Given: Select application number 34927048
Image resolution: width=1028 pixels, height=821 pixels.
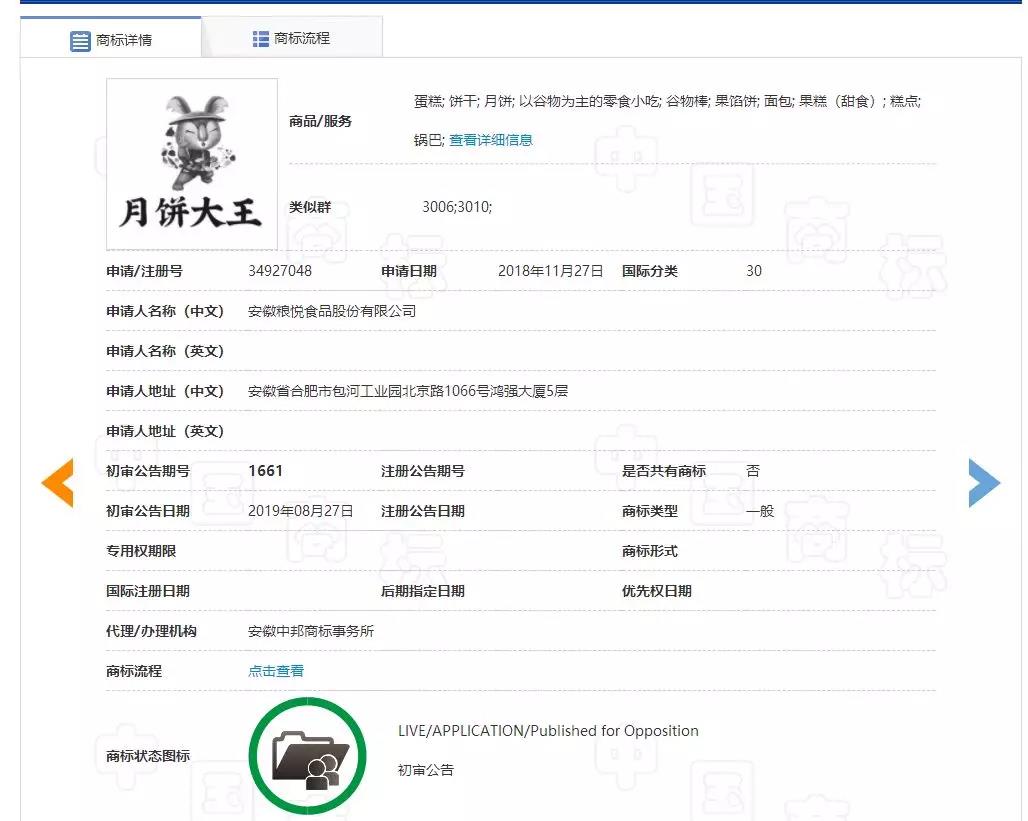Looking at the screenshot, I should click(280, 271).
